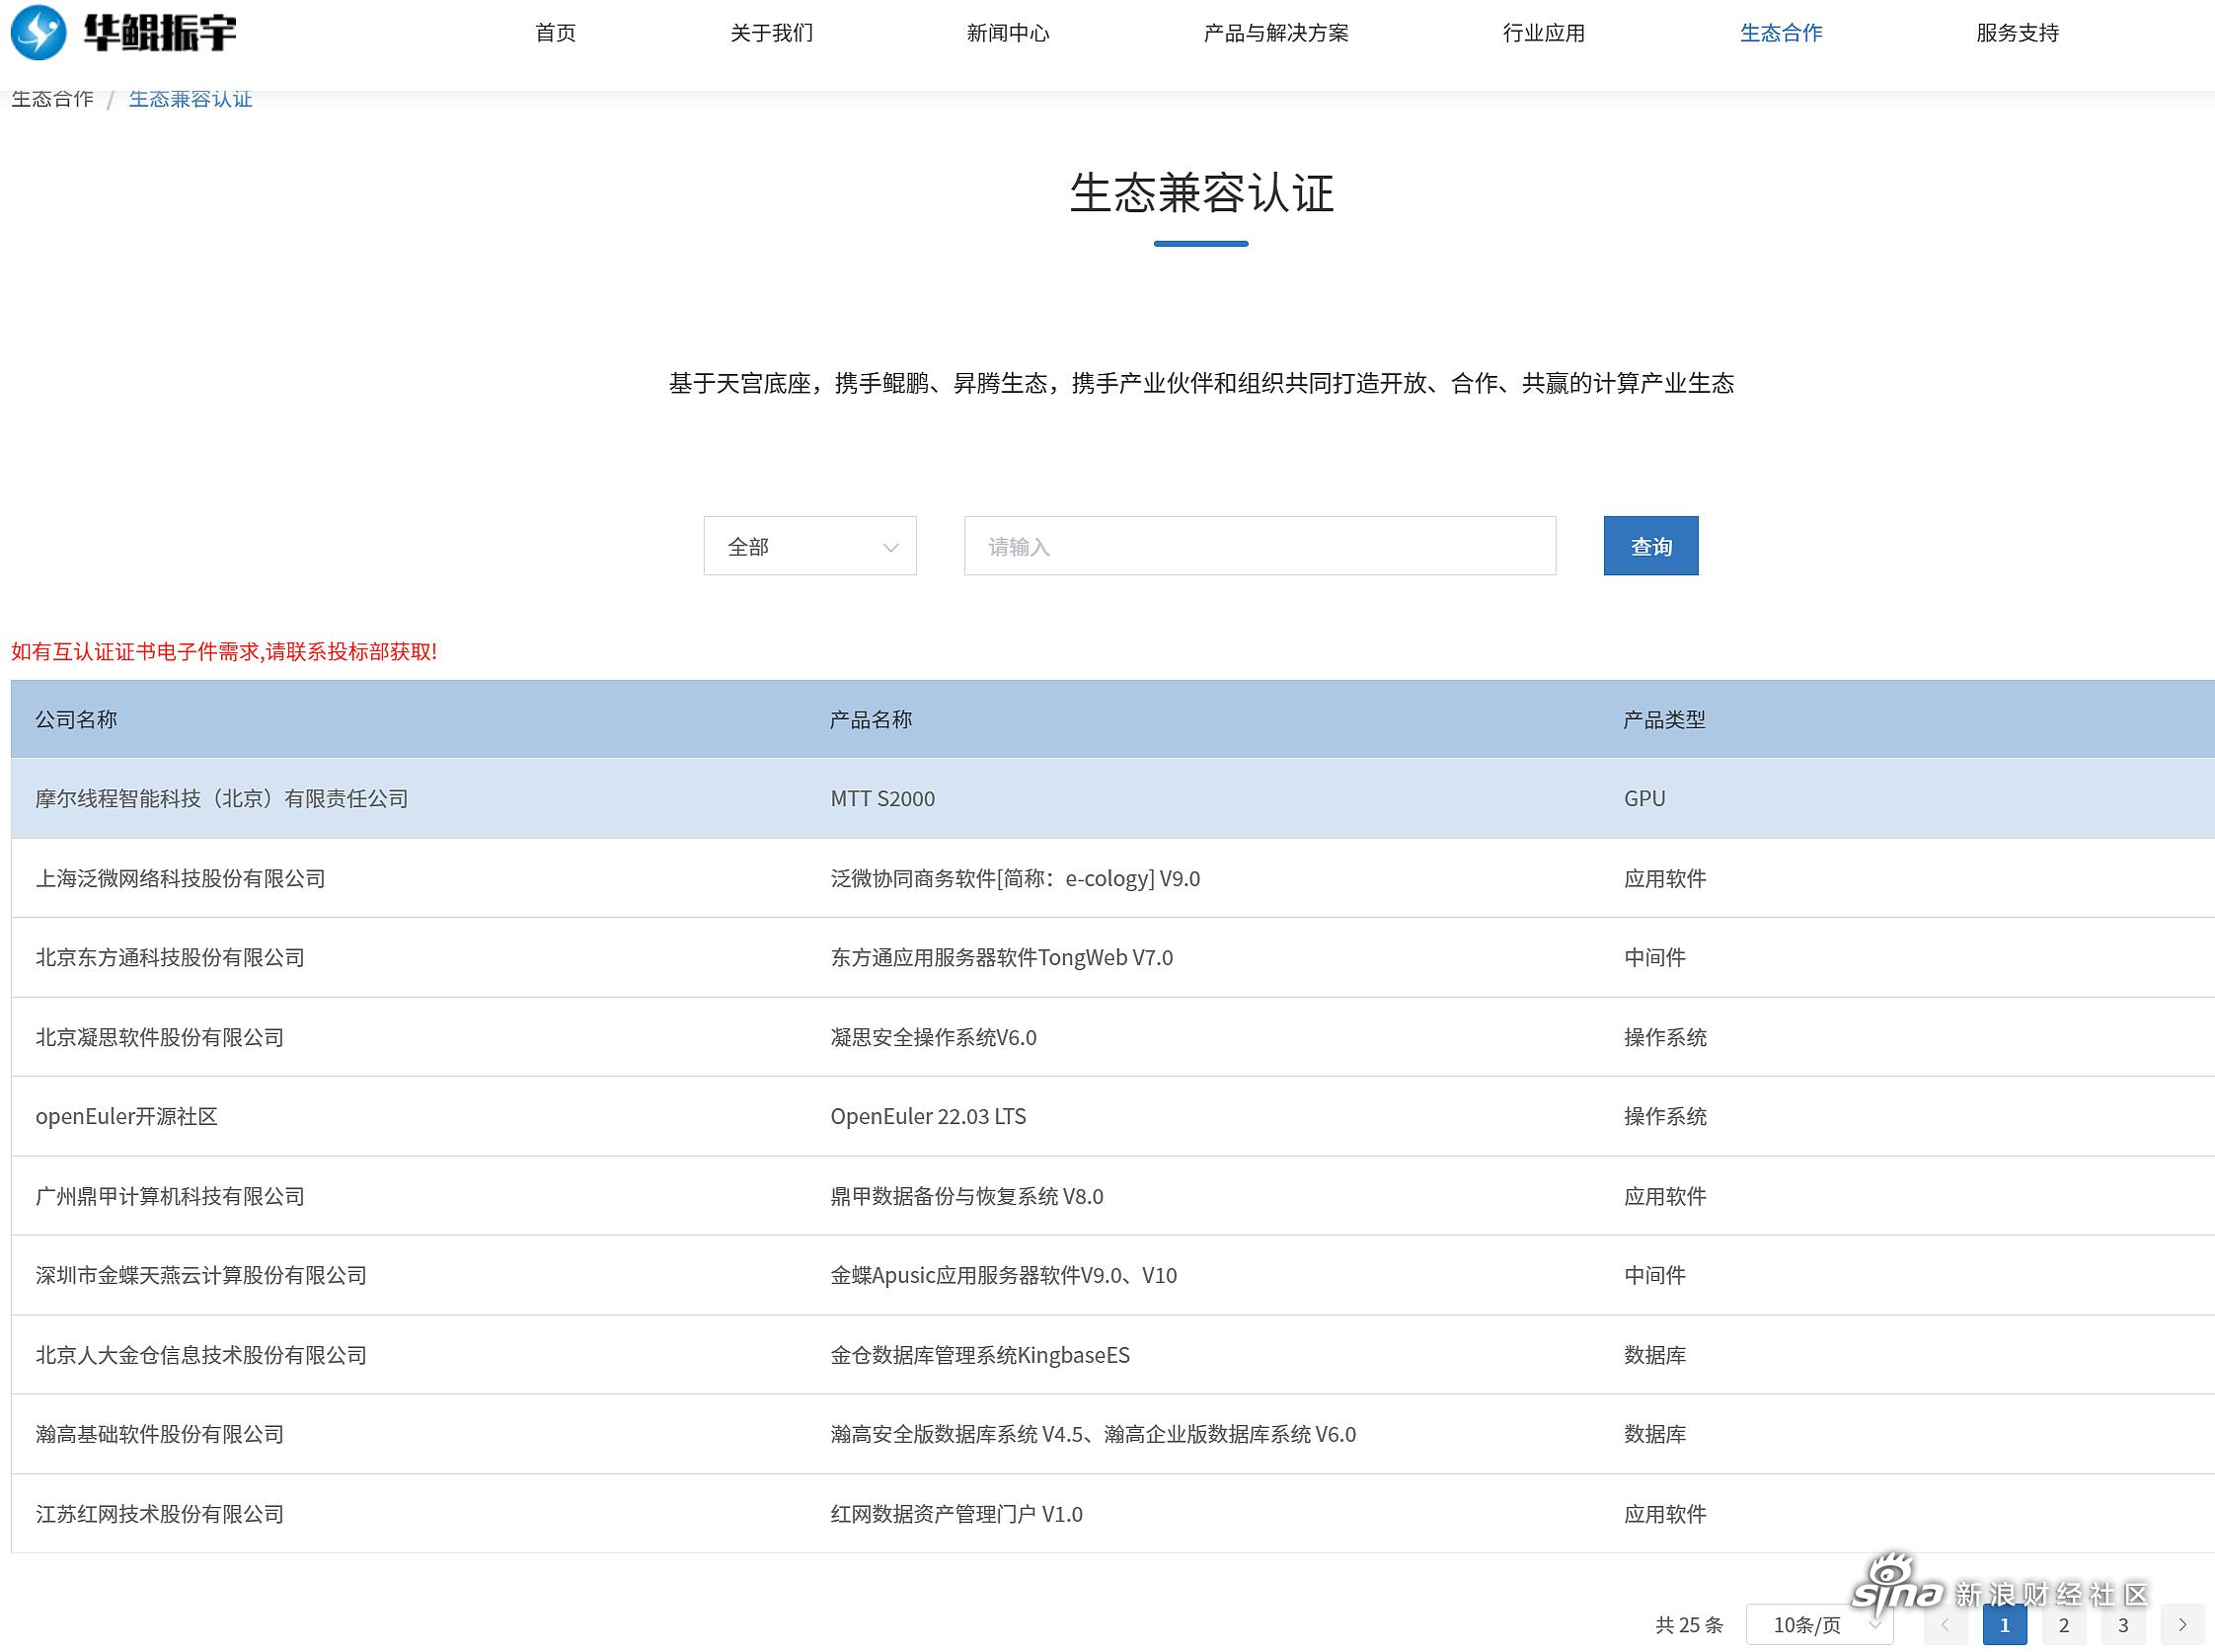Select openEuler开源社区 cell

[x=126, y=1116]
